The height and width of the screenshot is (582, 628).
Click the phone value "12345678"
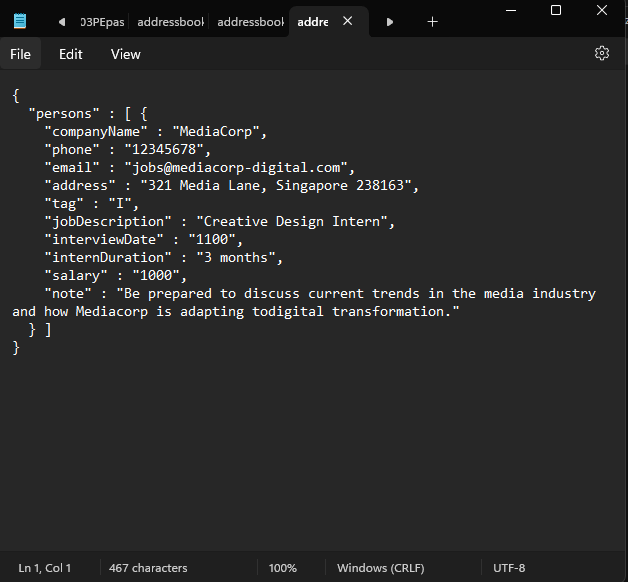[x=164, y=149]
